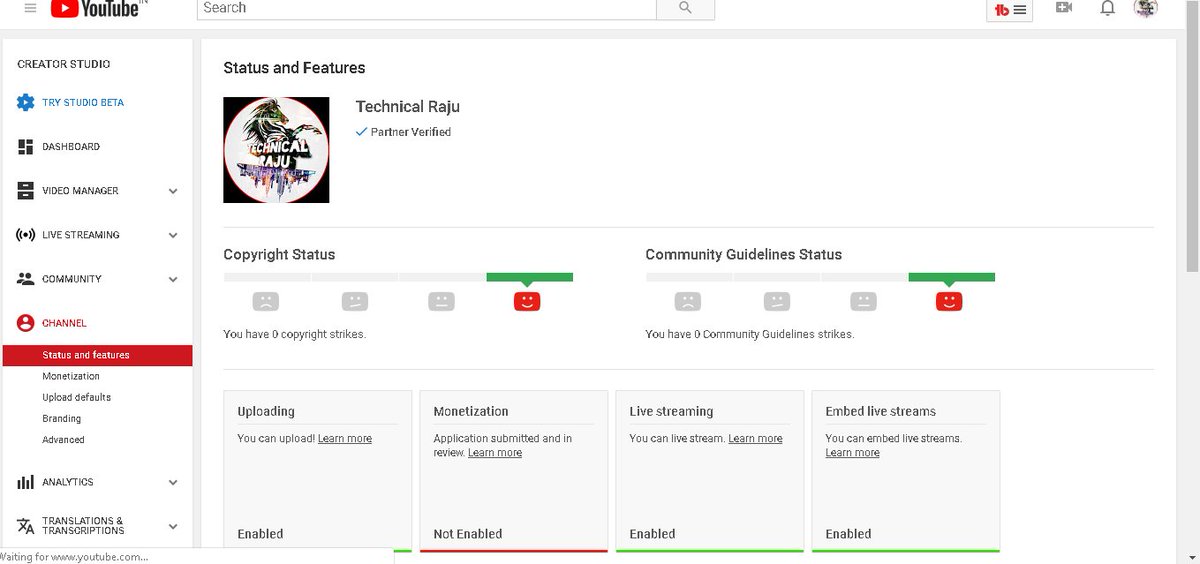1200x564 pixels.
Task: Open Branding settings
Action: pyautogui.click(x=62, y=418)
